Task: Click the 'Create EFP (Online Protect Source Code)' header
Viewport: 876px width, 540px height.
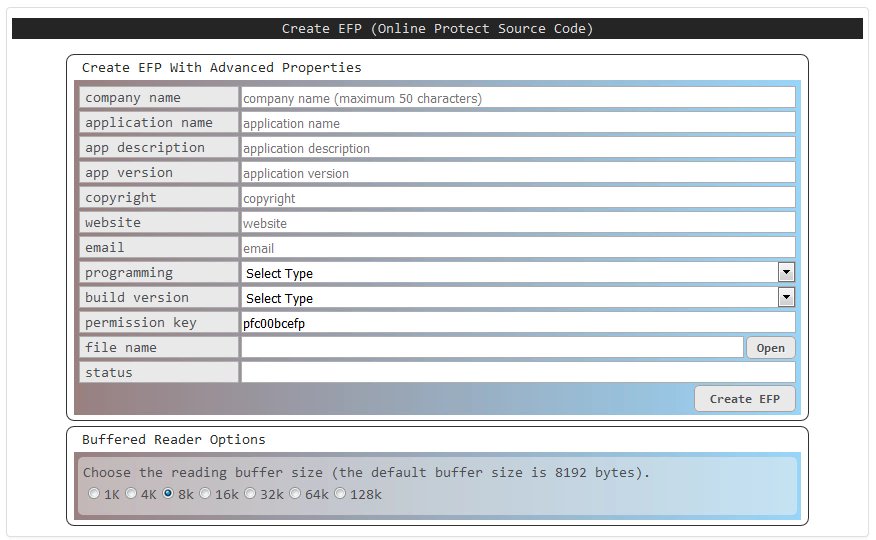Action: tap(437, 28)
